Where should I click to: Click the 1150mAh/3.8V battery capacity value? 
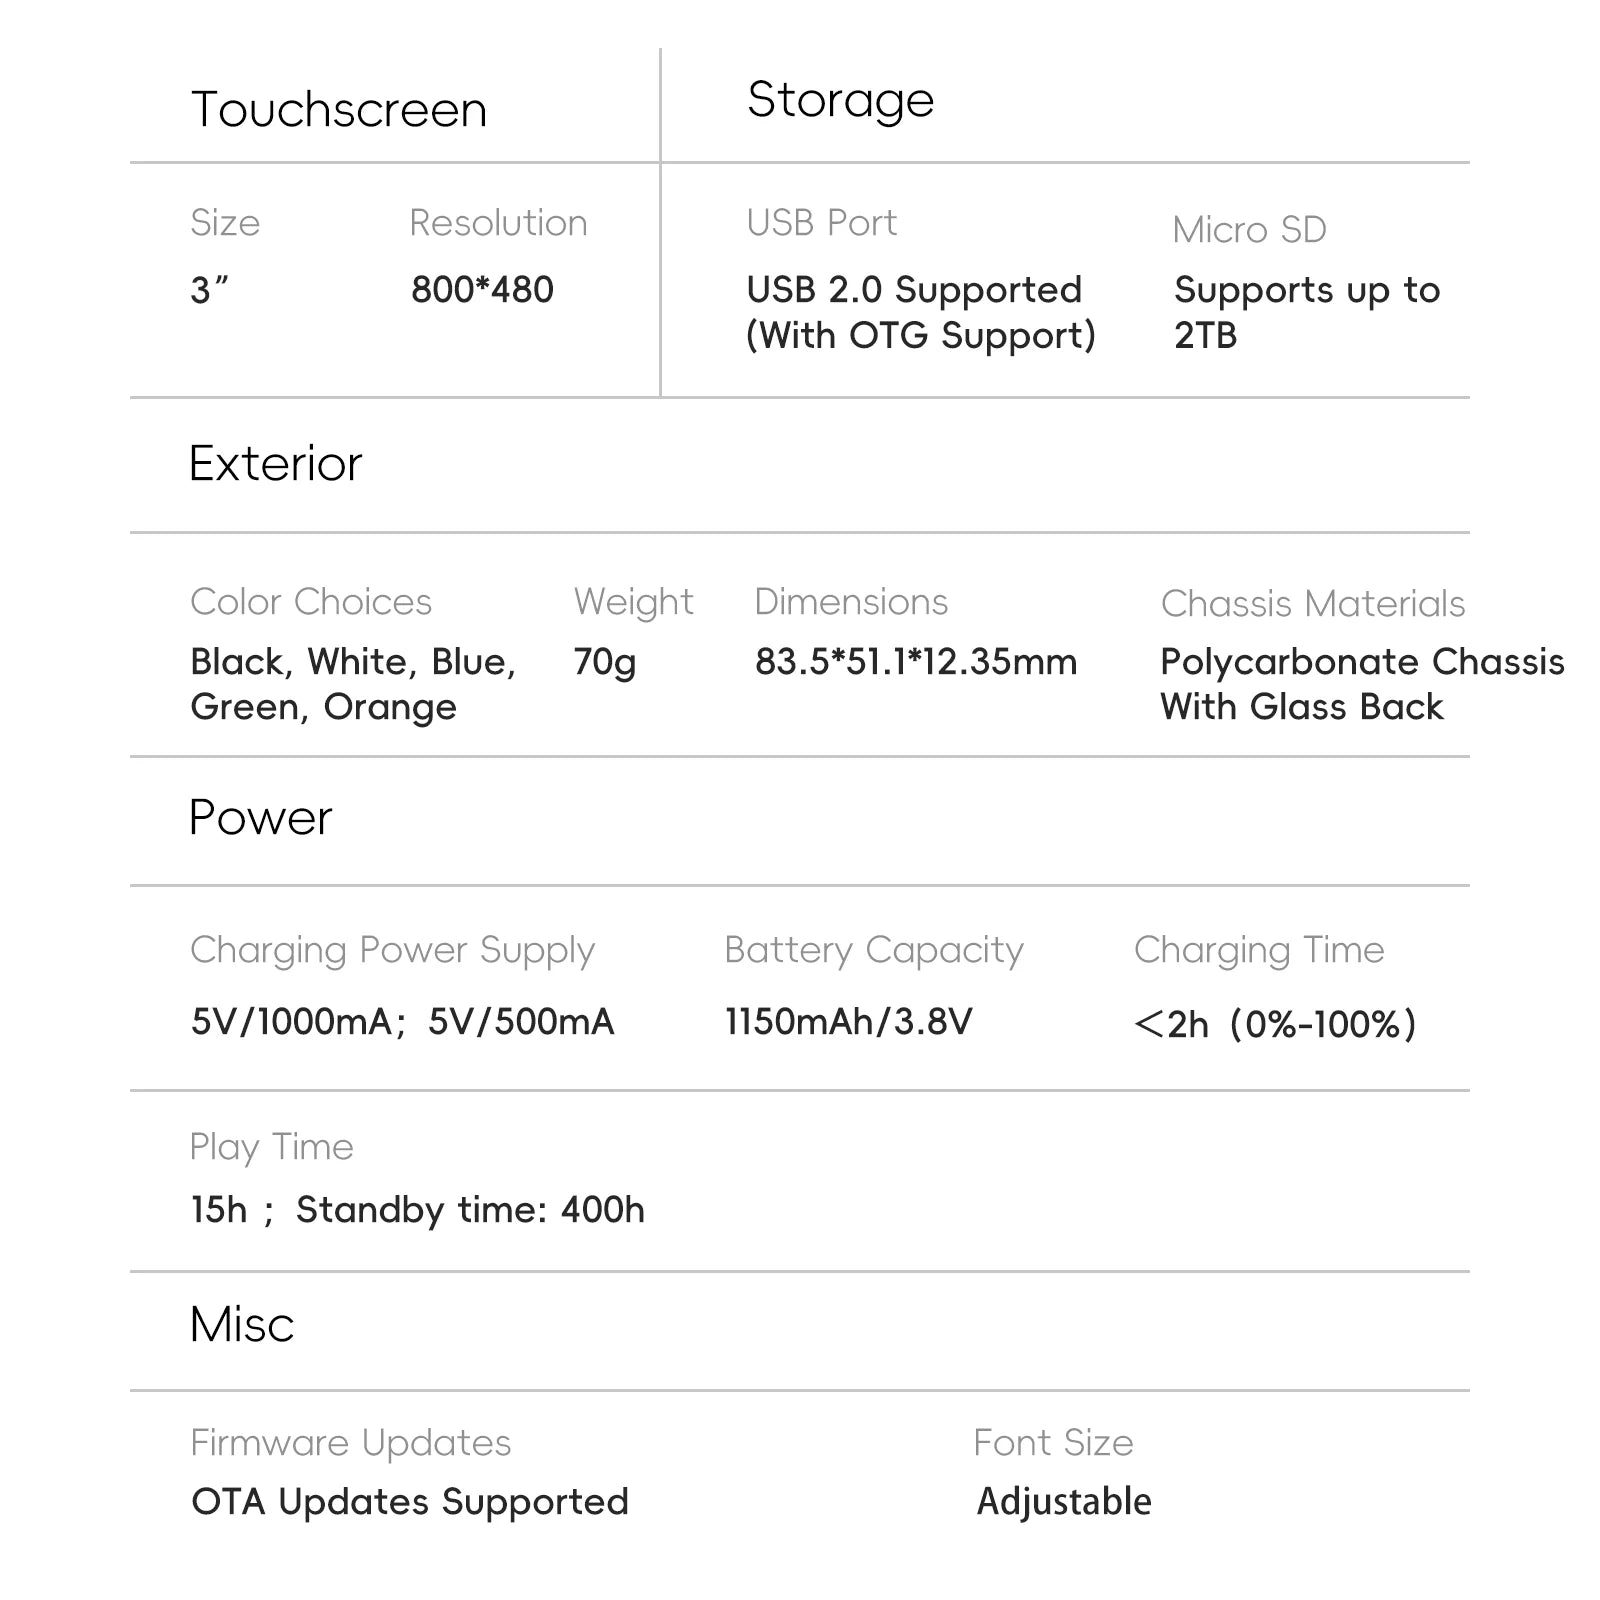pyautogui.click(x=848, y=1022)
